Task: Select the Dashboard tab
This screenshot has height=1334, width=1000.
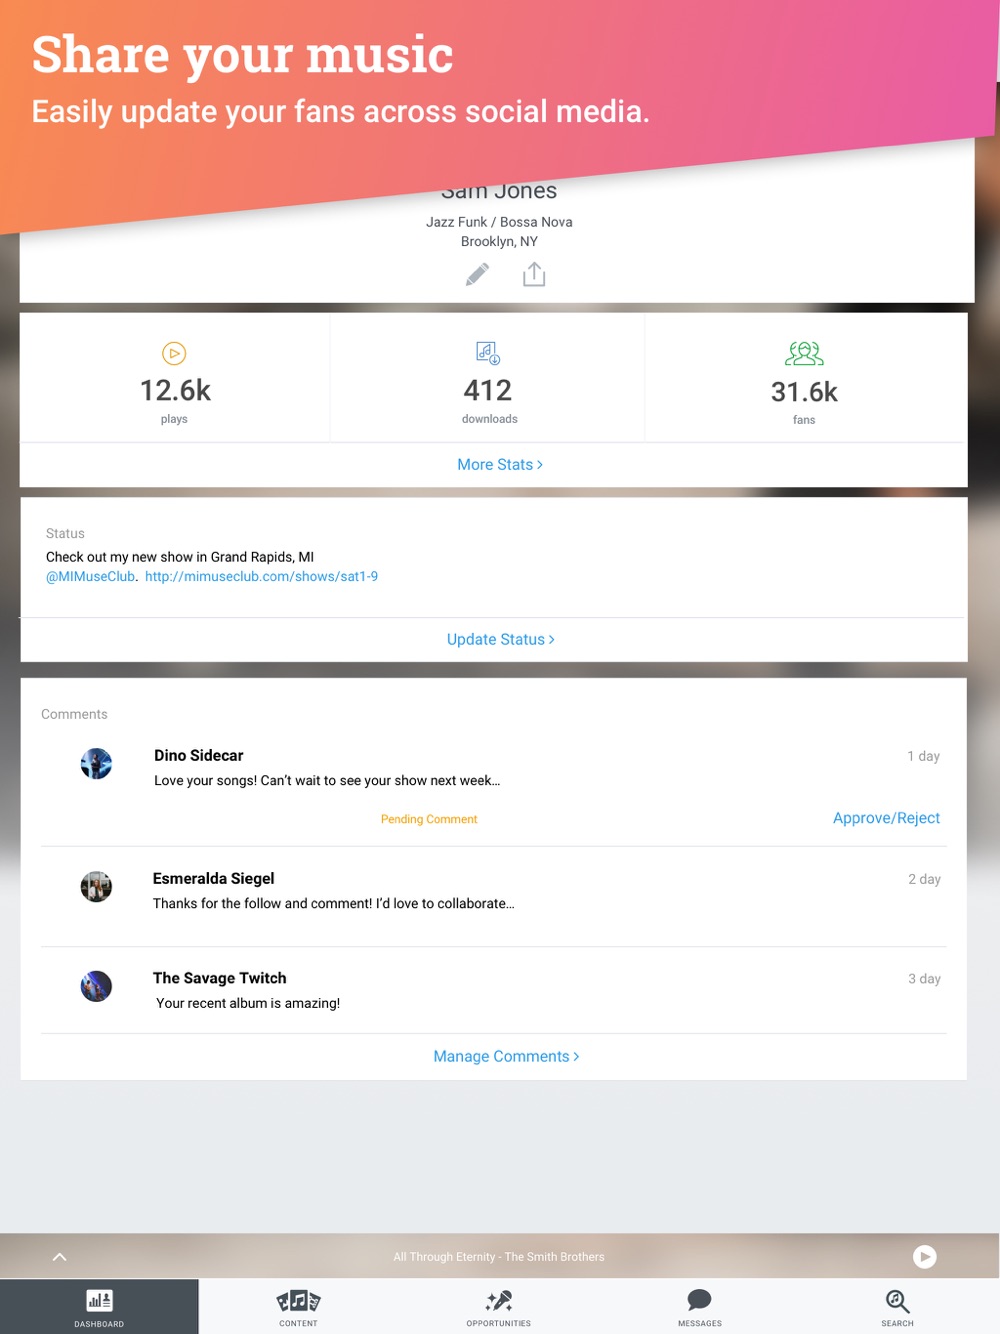Action: click(99, 1306)
